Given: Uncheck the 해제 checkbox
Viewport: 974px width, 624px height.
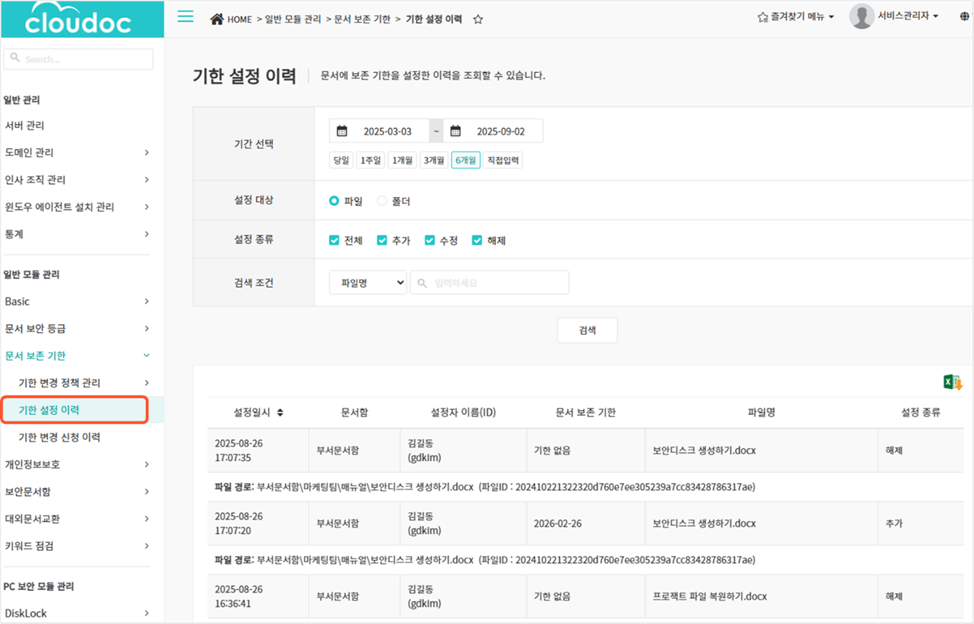Looking at the screenshot, I should tap(477, 240).
